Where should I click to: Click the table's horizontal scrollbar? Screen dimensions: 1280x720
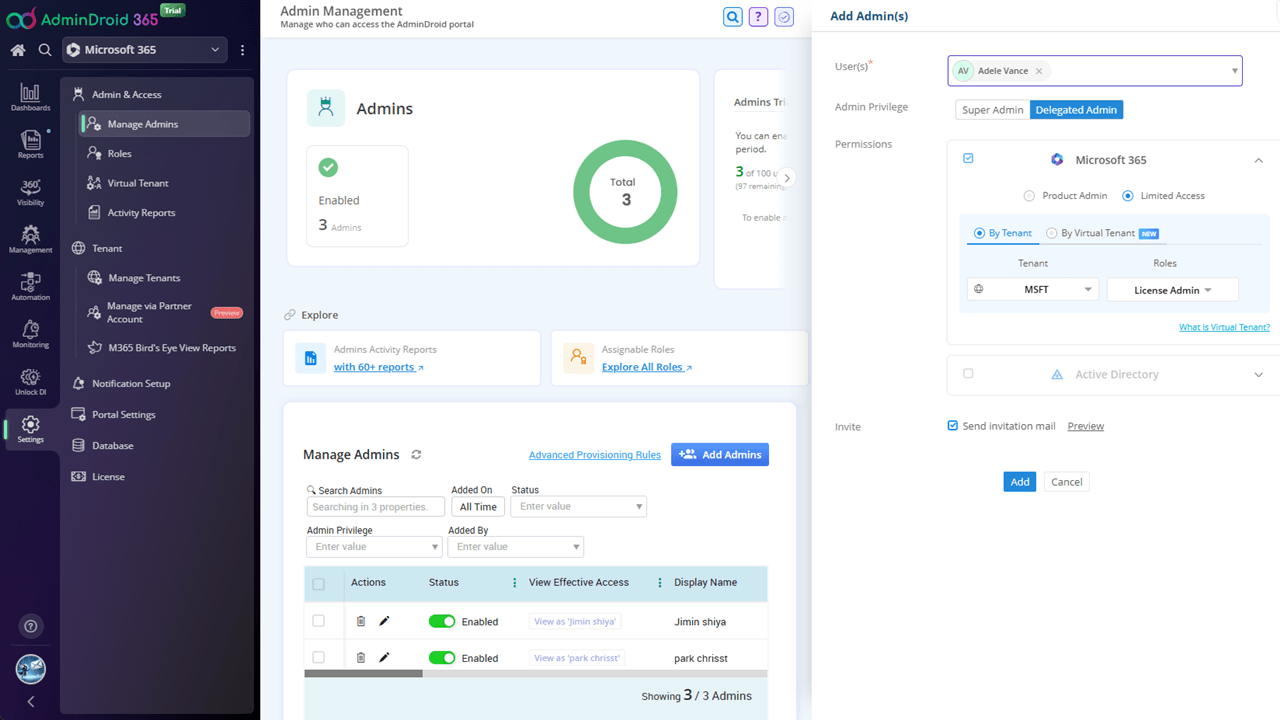pos(364,674)
